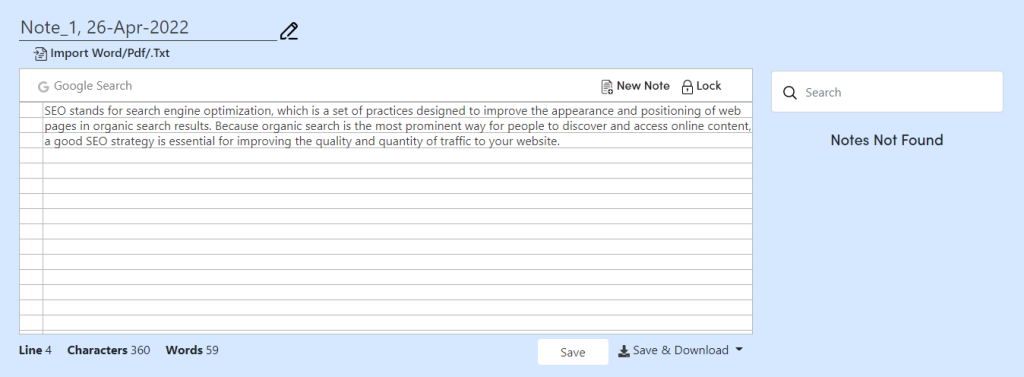Save the current note
1024x377 pixels.
[x=573, y=352]
